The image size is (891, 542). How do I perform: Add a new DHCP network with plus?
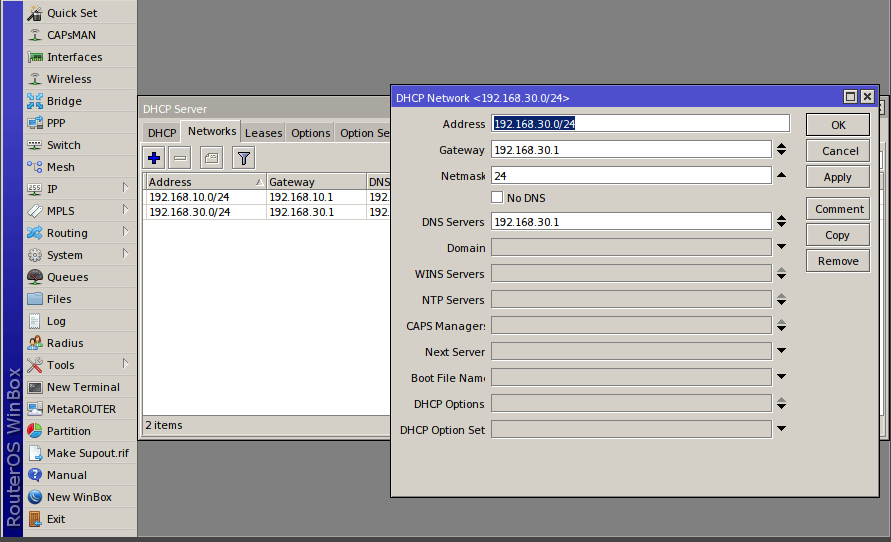(x=154, y=158)
